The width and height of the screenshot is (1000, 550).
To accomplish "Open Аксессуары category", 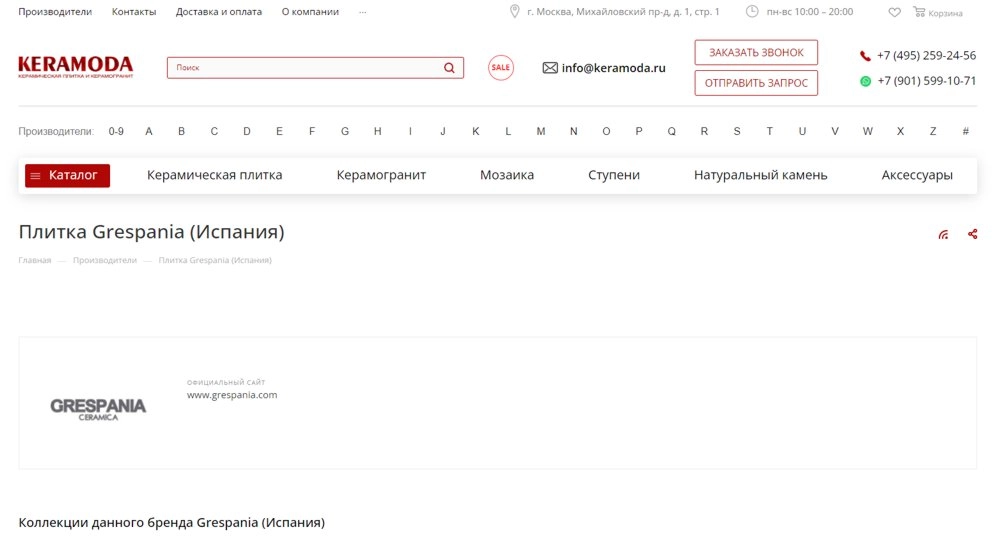I will pos(917,175).
